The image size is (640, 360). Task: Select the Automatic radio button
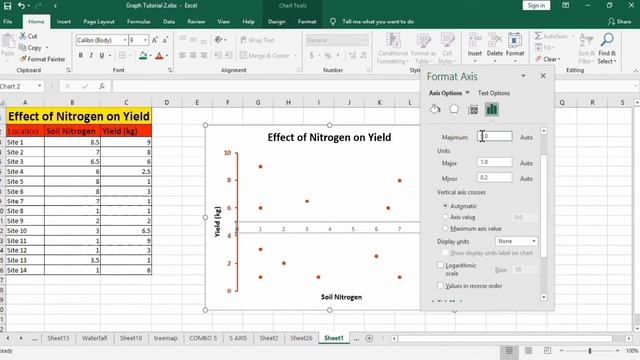pos(445,206)
